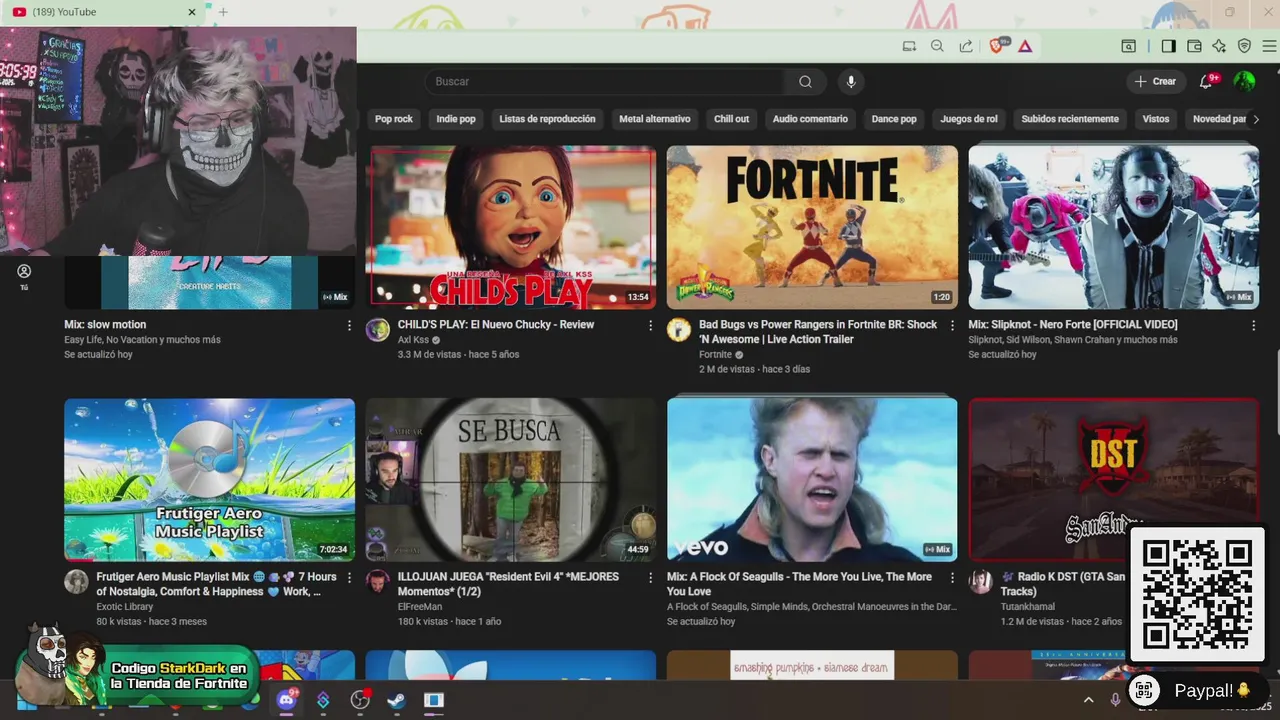Image resolution: width=1280 pixels, height=720 pixels.
Task: Open Brave Shields lion icon
Action: [996, 46]
